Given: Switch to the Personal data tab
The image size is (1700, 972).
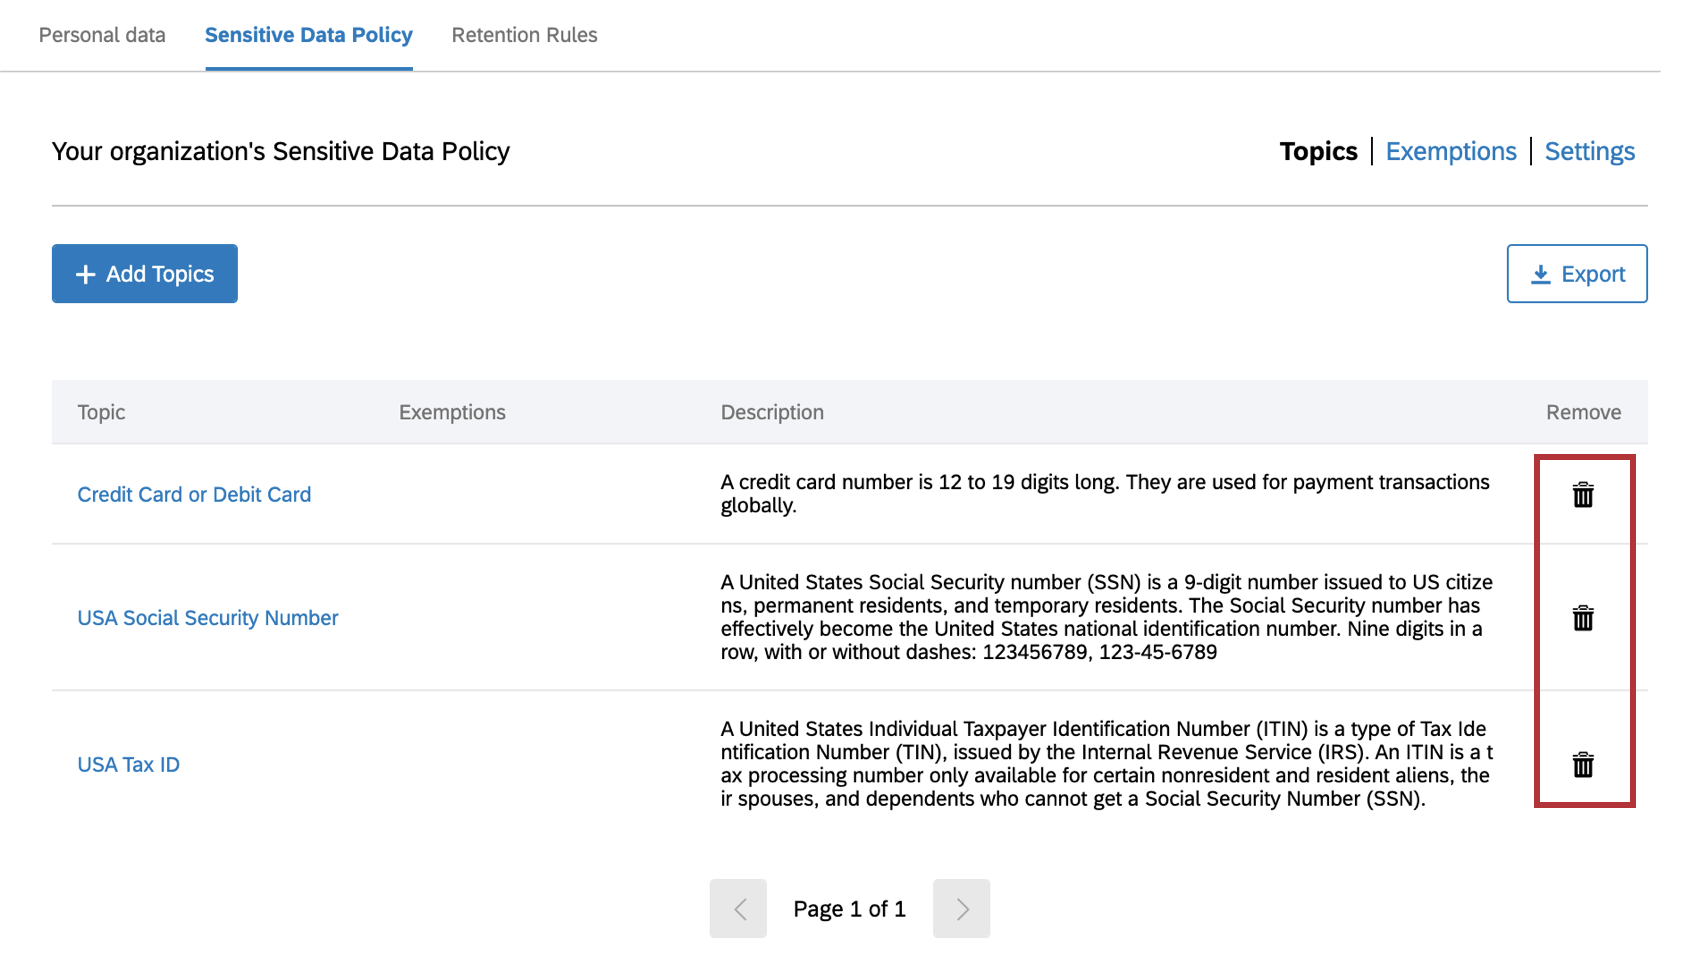Looking at the screenshot, I should click(102, 35).
